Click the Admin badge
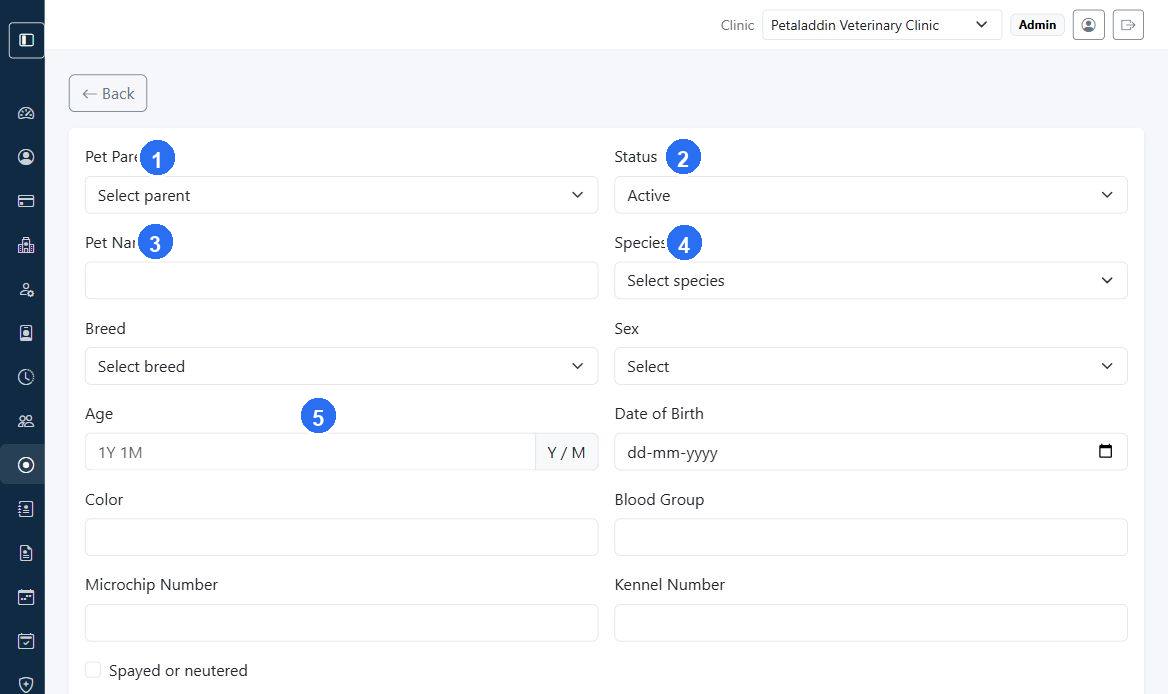 click(1037, 25)
